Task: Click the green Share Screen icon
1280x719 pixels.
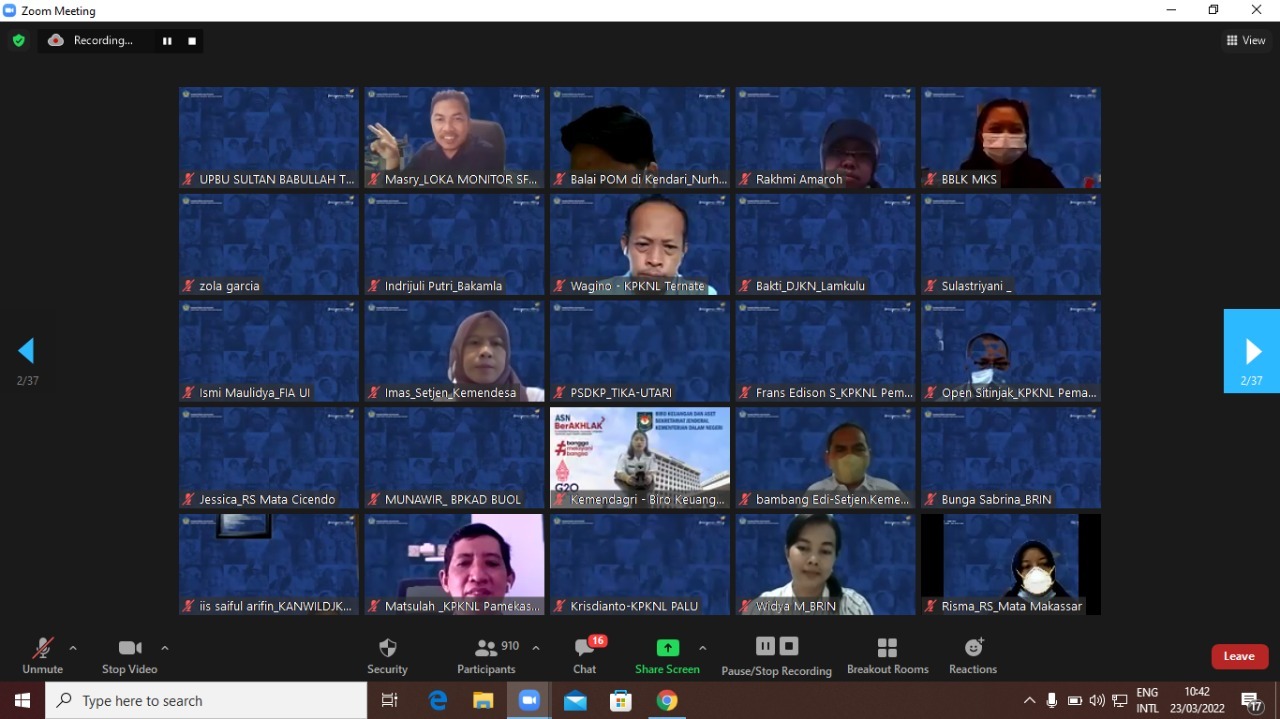Action: point(667,647)
